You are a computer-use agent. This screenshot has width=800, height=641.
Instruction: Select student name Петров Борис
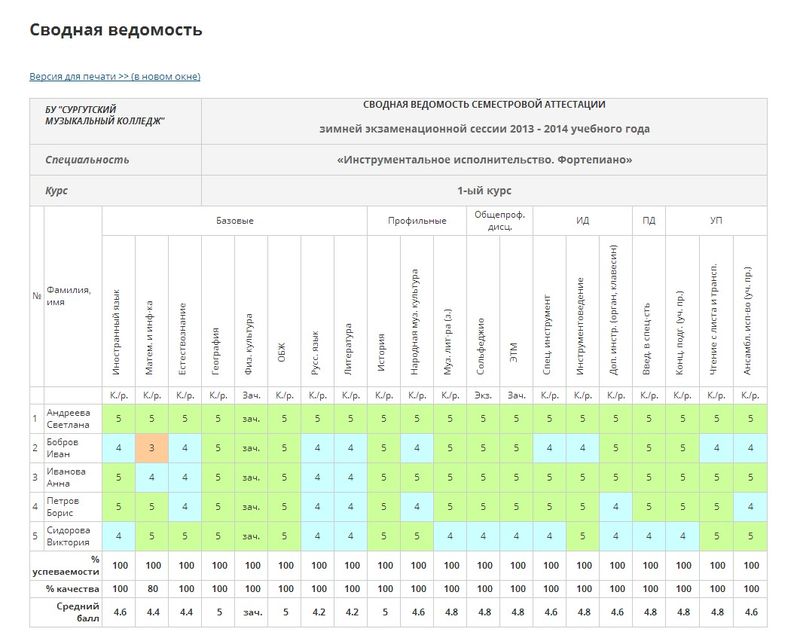coord(63,507)
